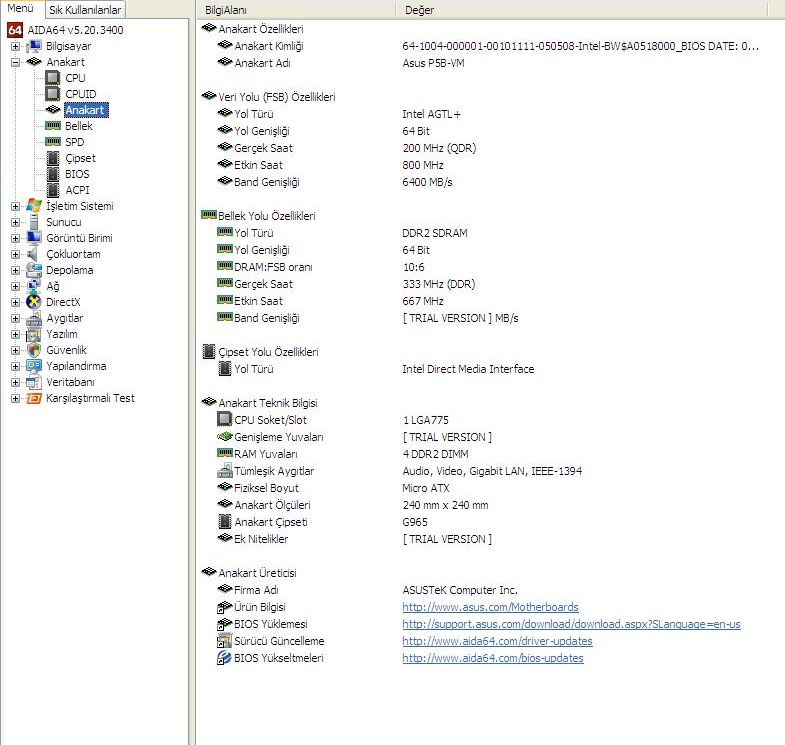Click the Firma Adı row

[491, 590]
